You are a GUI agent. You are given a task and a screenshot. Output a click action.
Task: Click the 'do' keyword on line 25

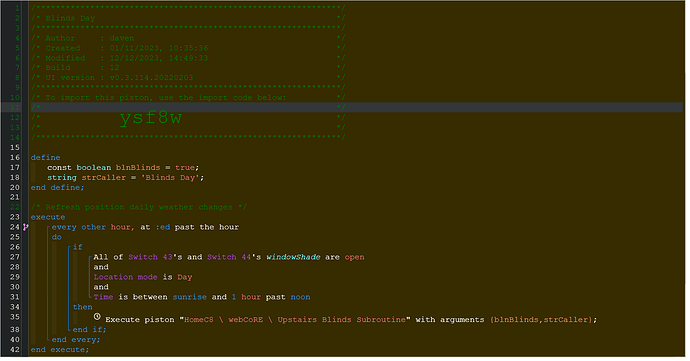click(57, 237)
